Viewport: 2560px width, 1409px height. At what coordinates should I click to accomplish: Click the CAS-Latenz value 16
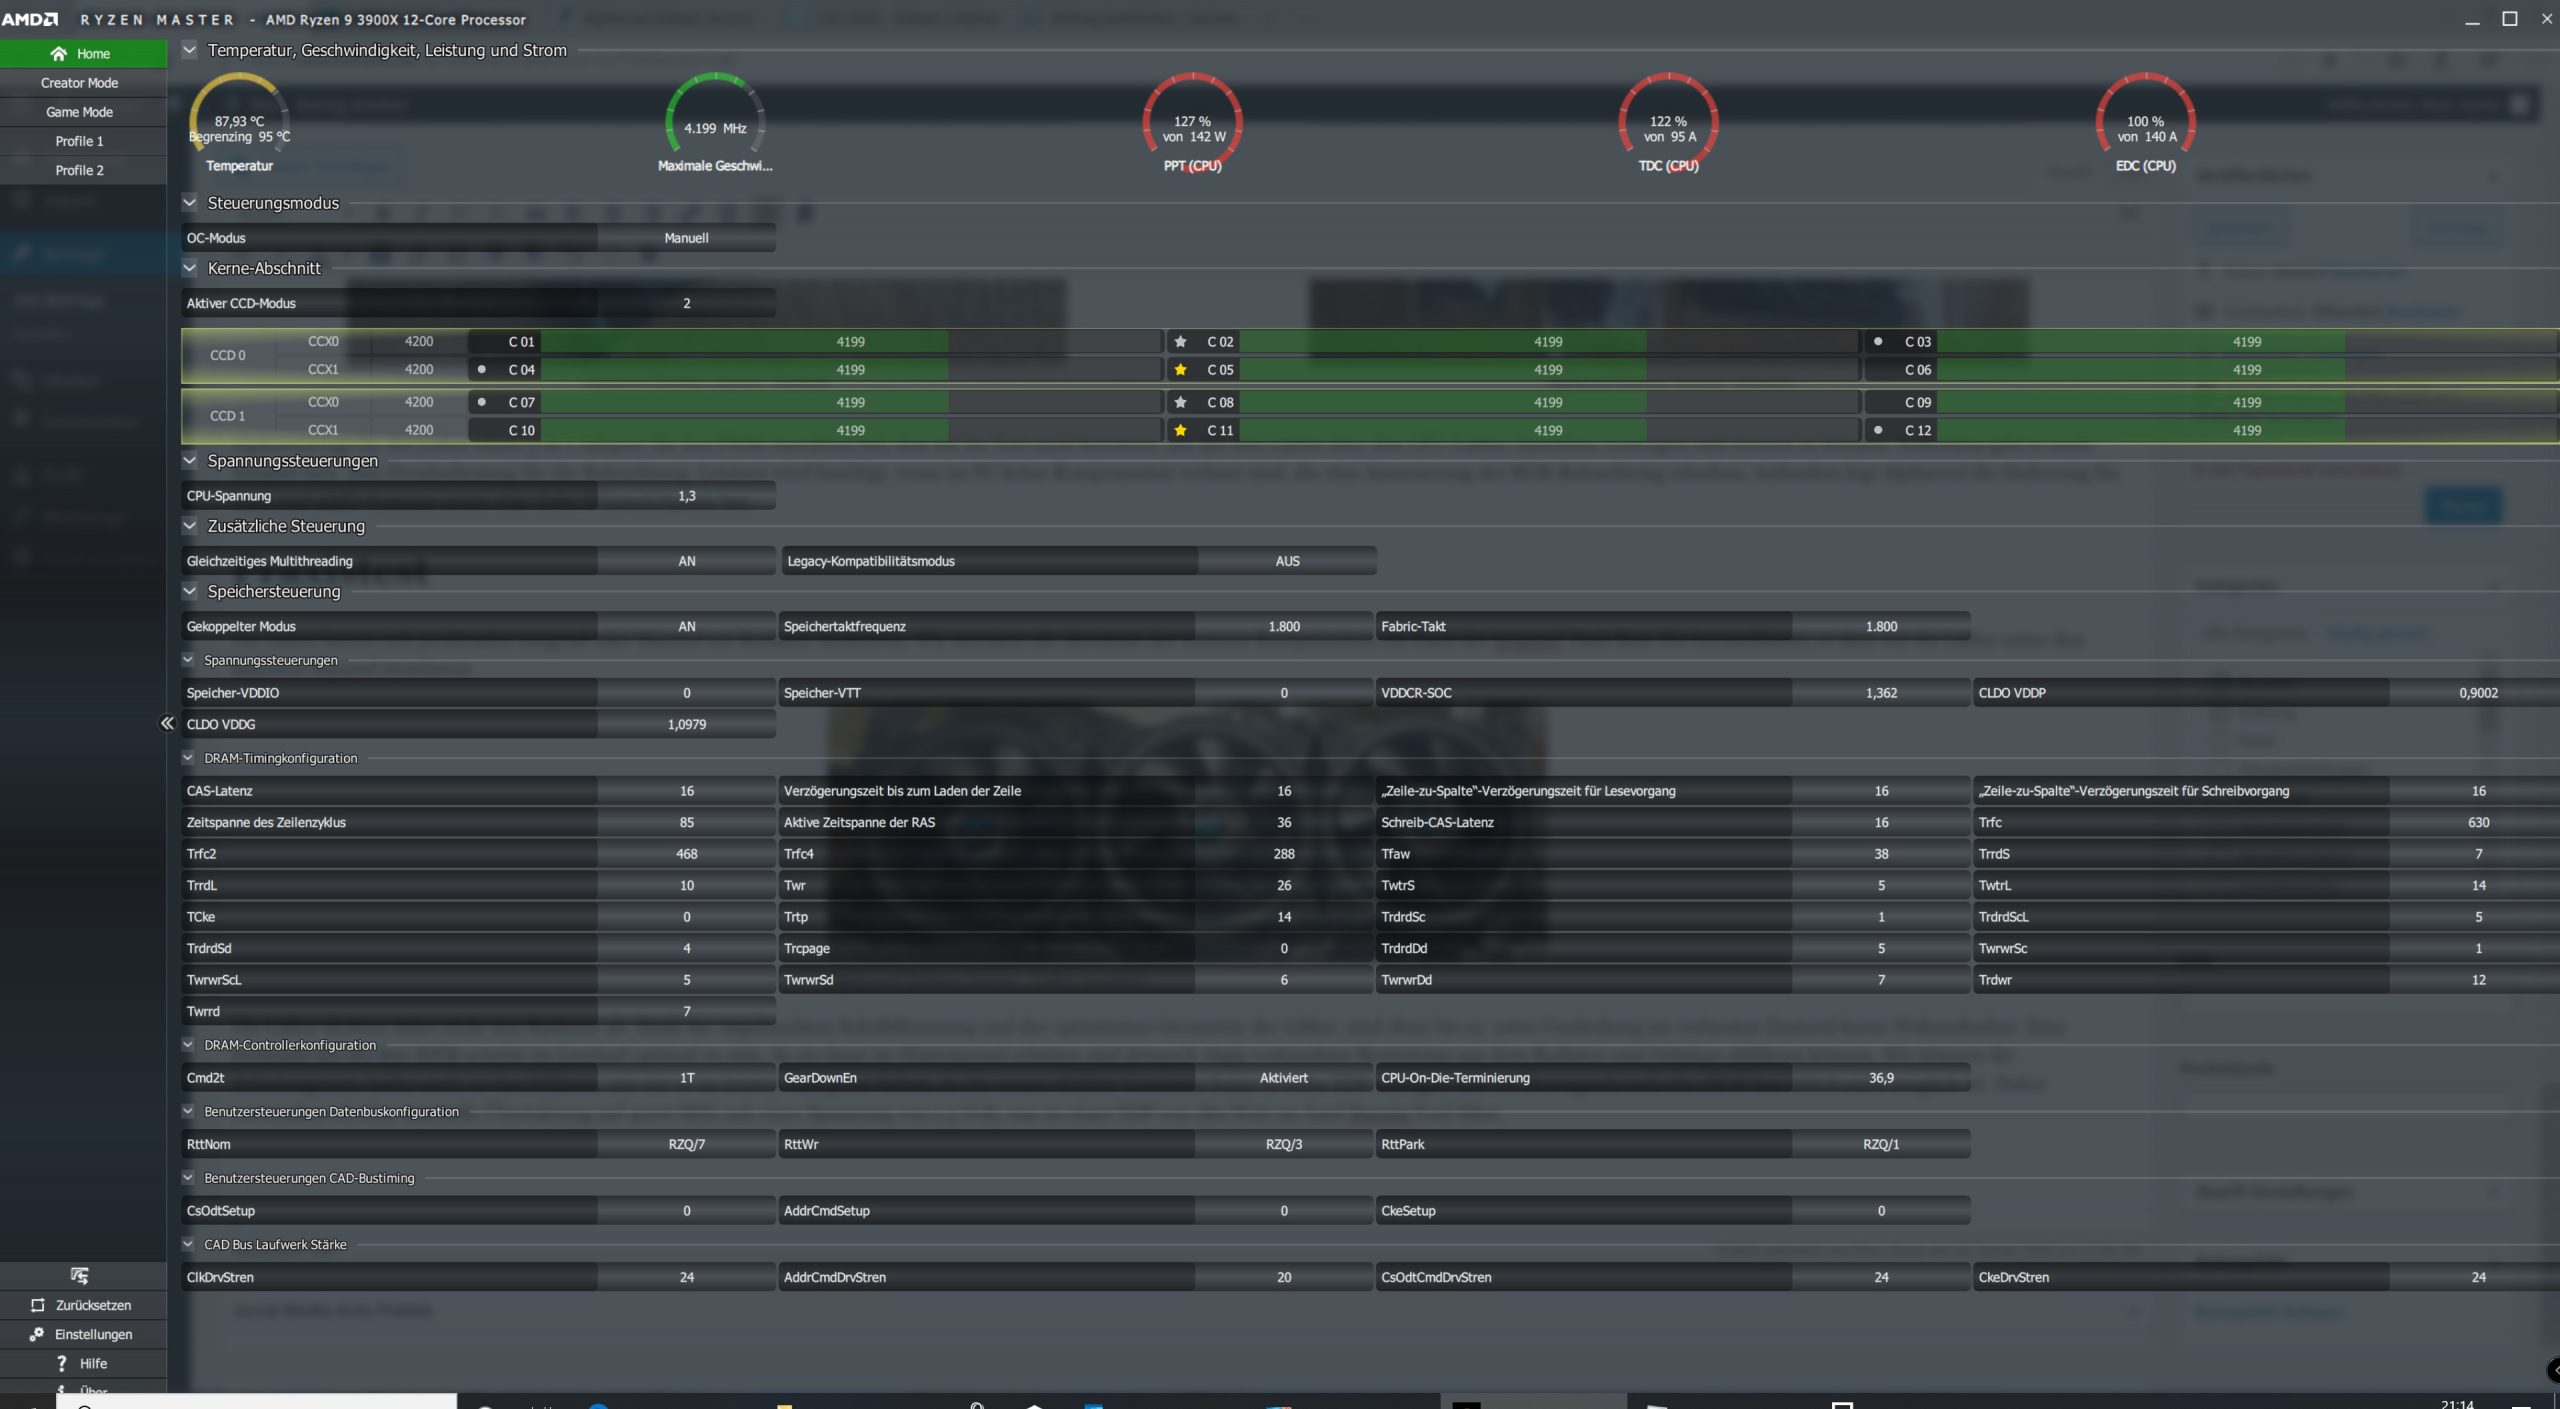[686, 791]
